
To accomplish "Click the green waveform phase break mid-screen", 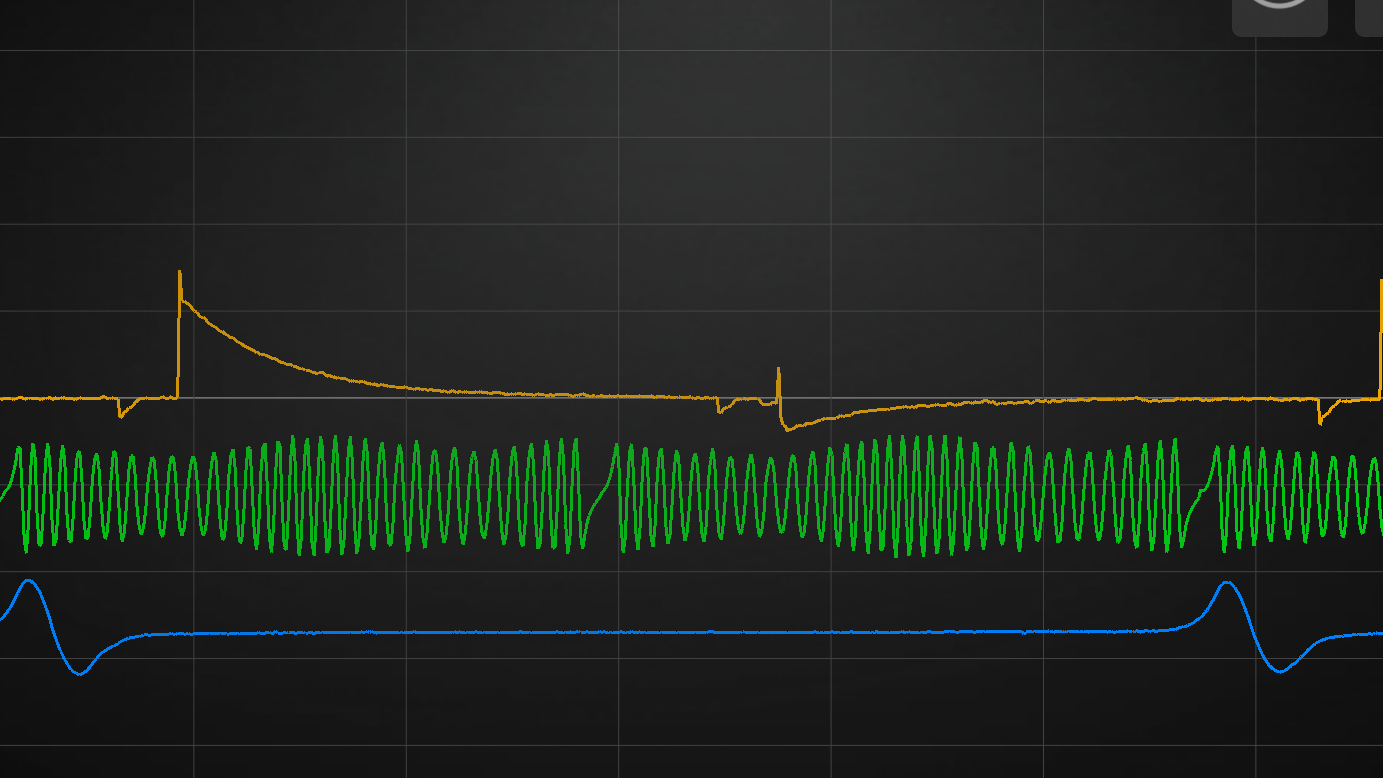I will point(598,500).
